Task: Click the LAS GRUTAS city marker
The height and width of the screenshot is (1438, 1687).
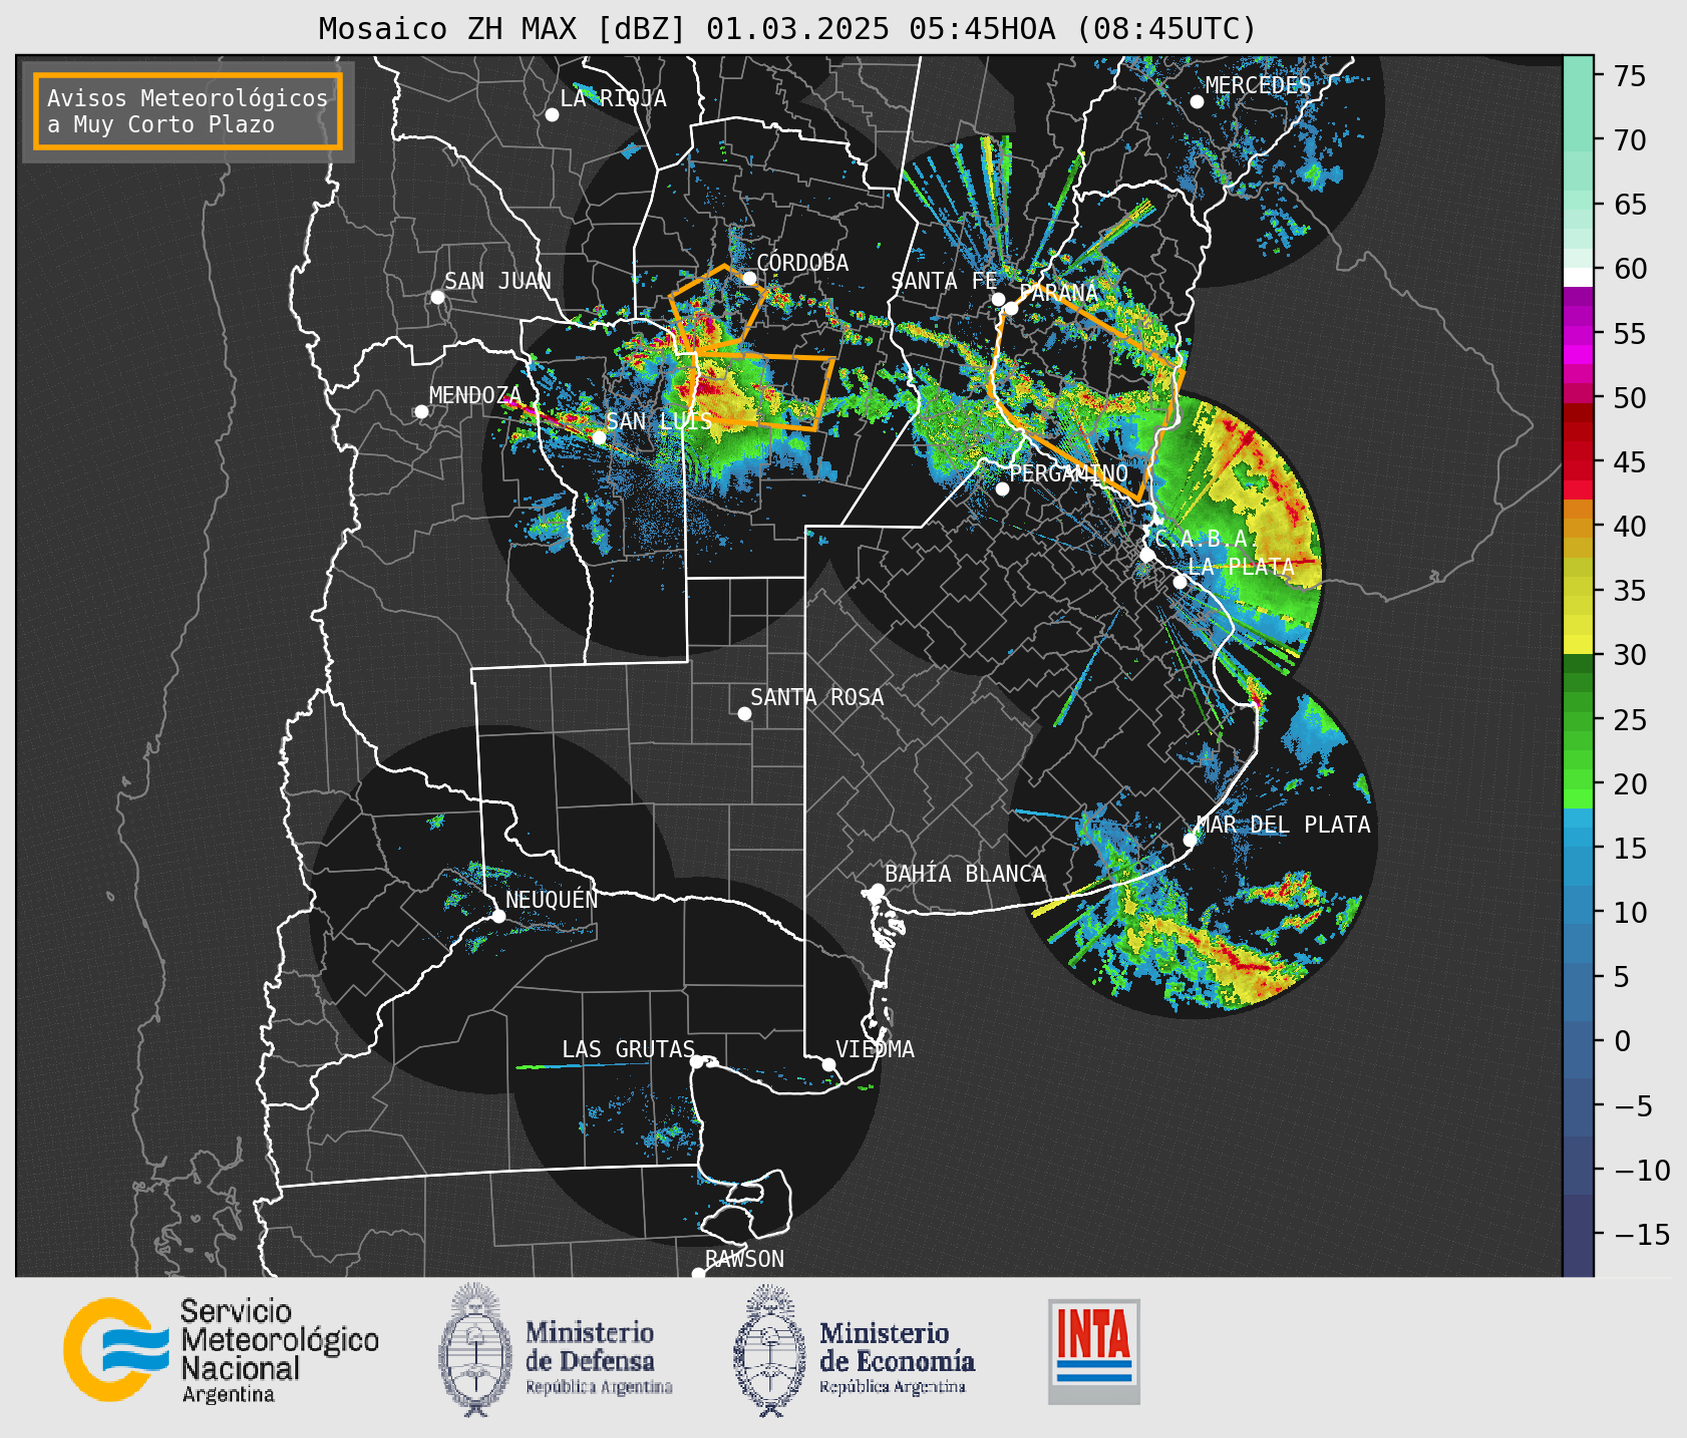Action: (697, 1062)
